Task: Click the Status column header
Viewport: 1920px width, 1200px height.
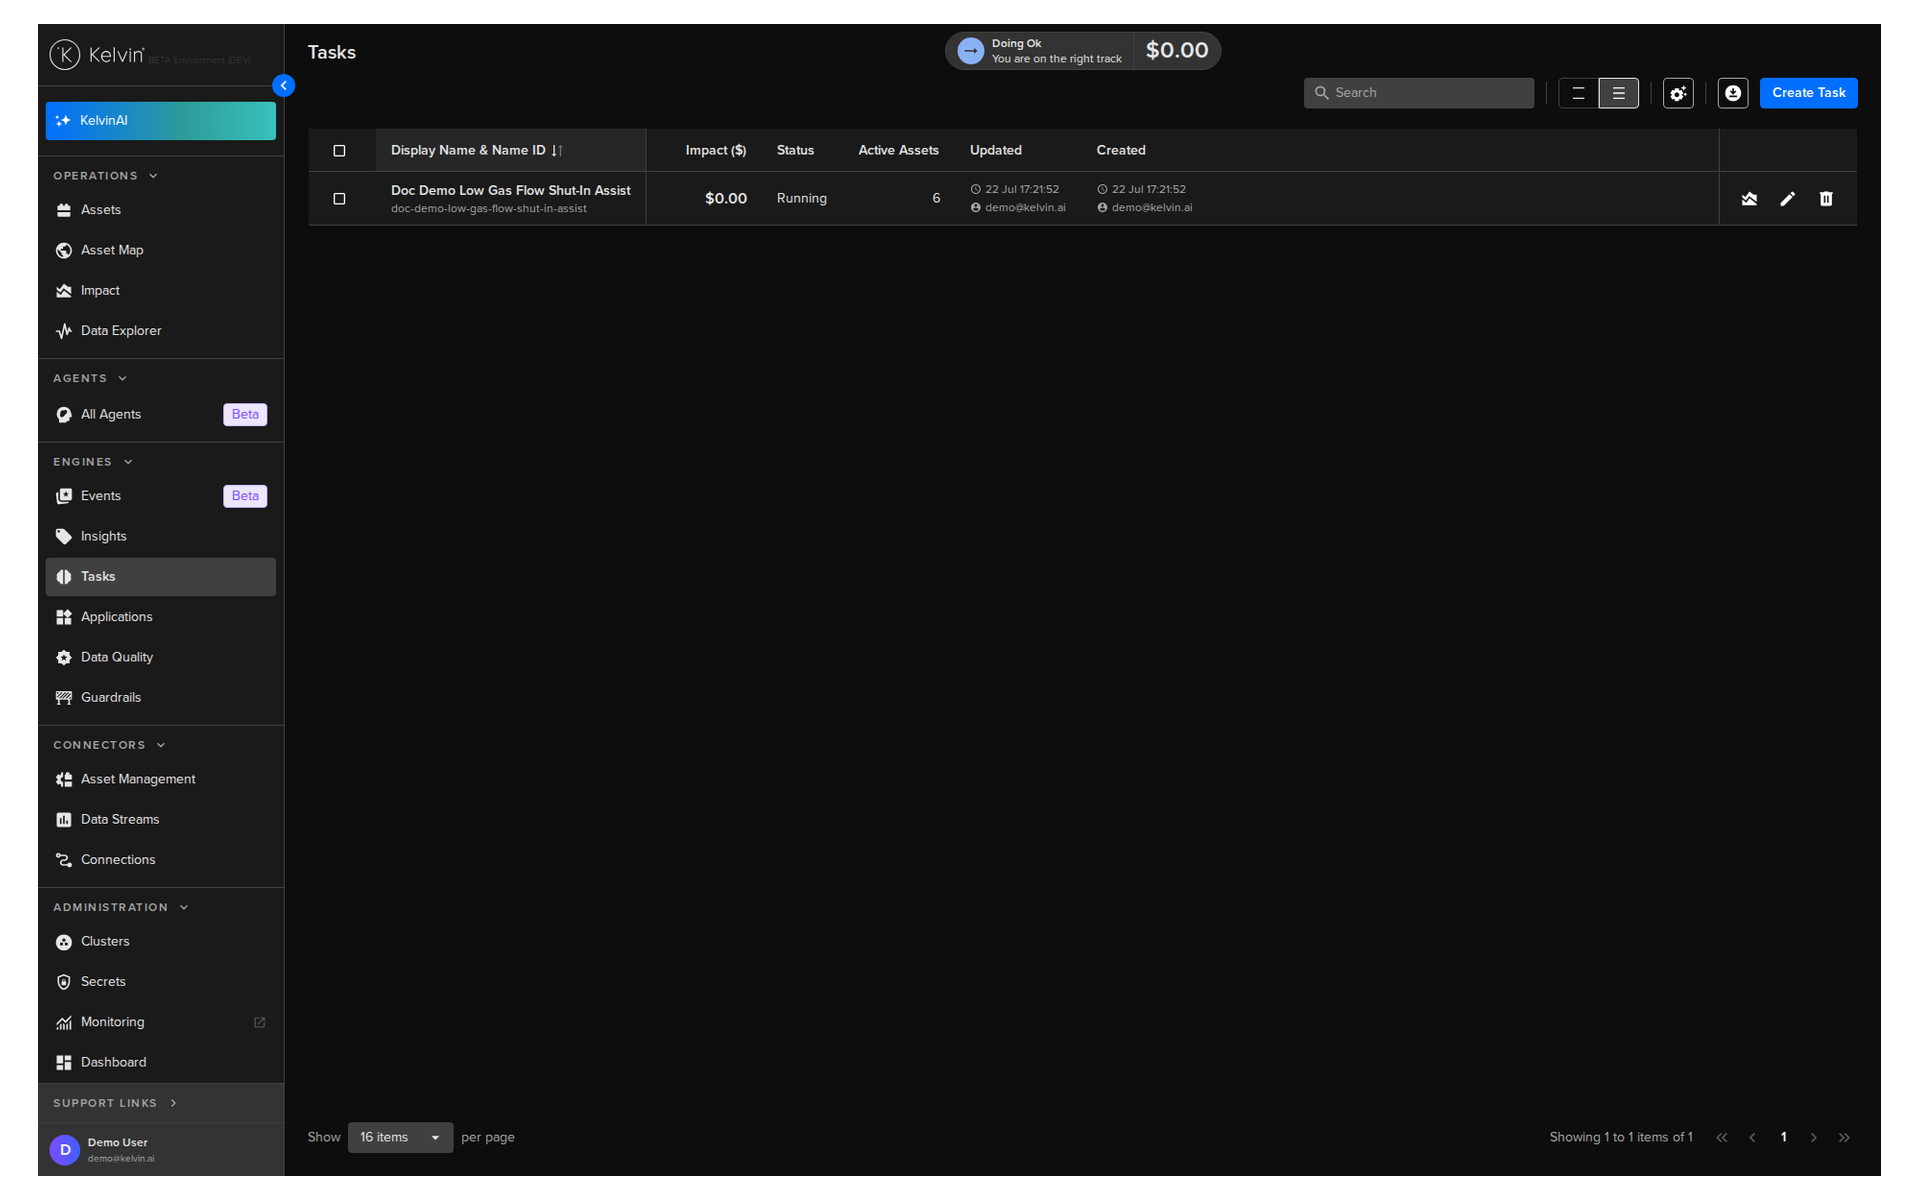Action: click(x=795, y=151)
